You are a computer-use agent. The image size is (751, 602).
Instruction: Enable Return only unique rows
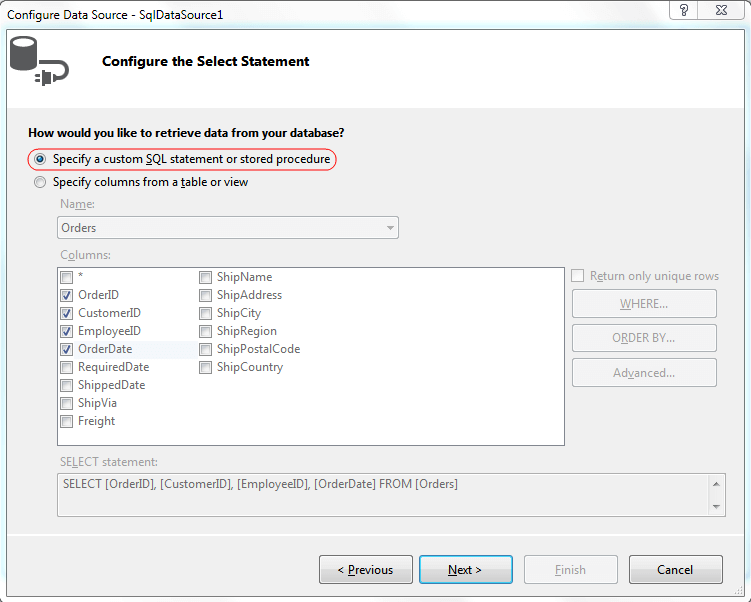[x=578, y=276]
